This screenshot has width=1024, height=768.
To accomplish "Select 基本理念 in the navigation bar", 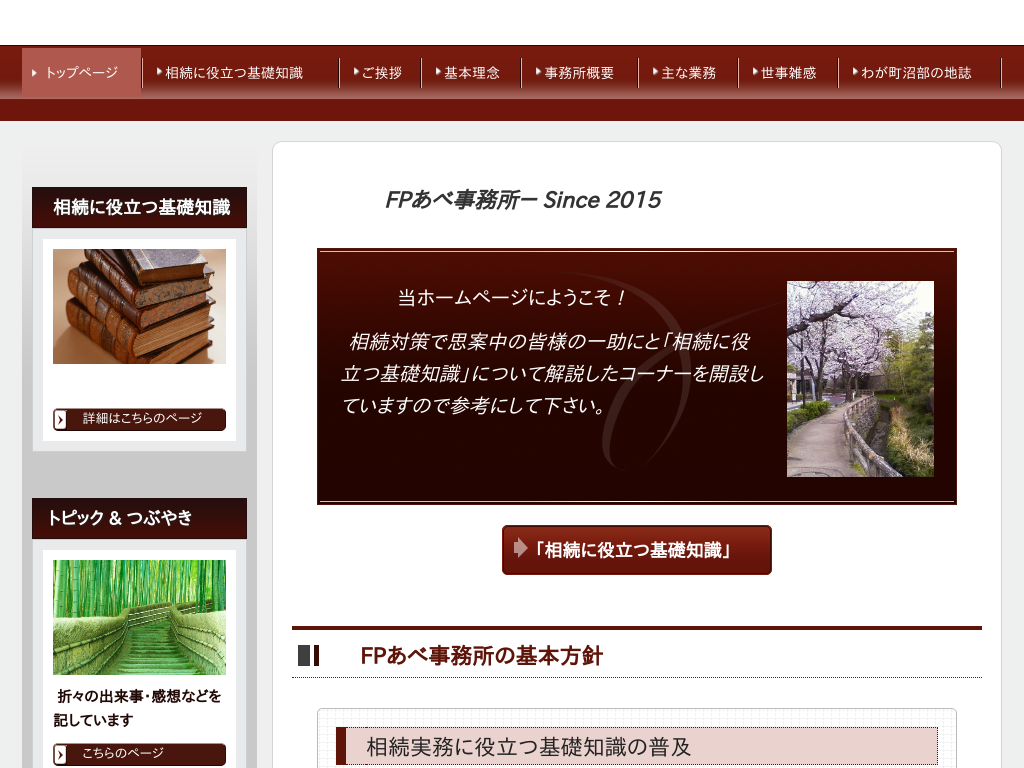I will 471,73.
